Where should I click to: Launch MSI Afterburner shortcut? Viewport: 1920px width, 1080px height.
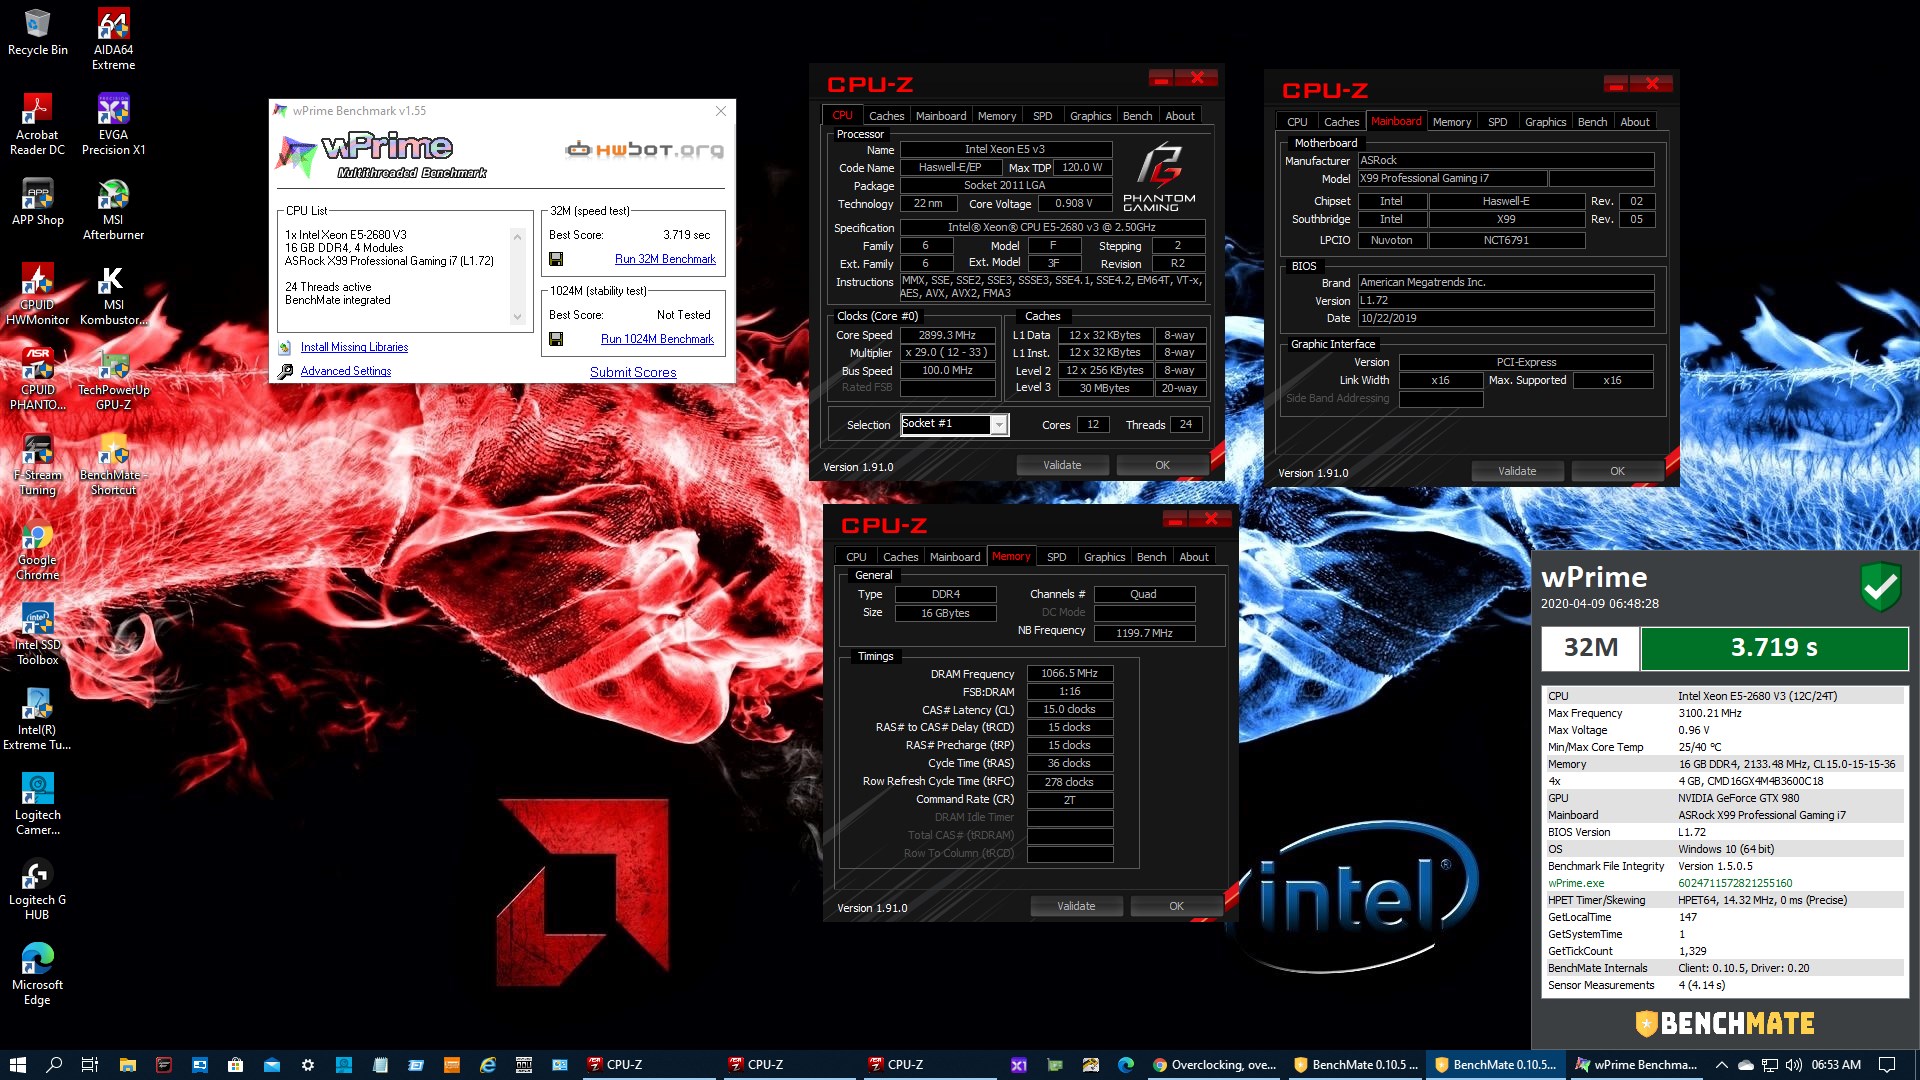113,209
